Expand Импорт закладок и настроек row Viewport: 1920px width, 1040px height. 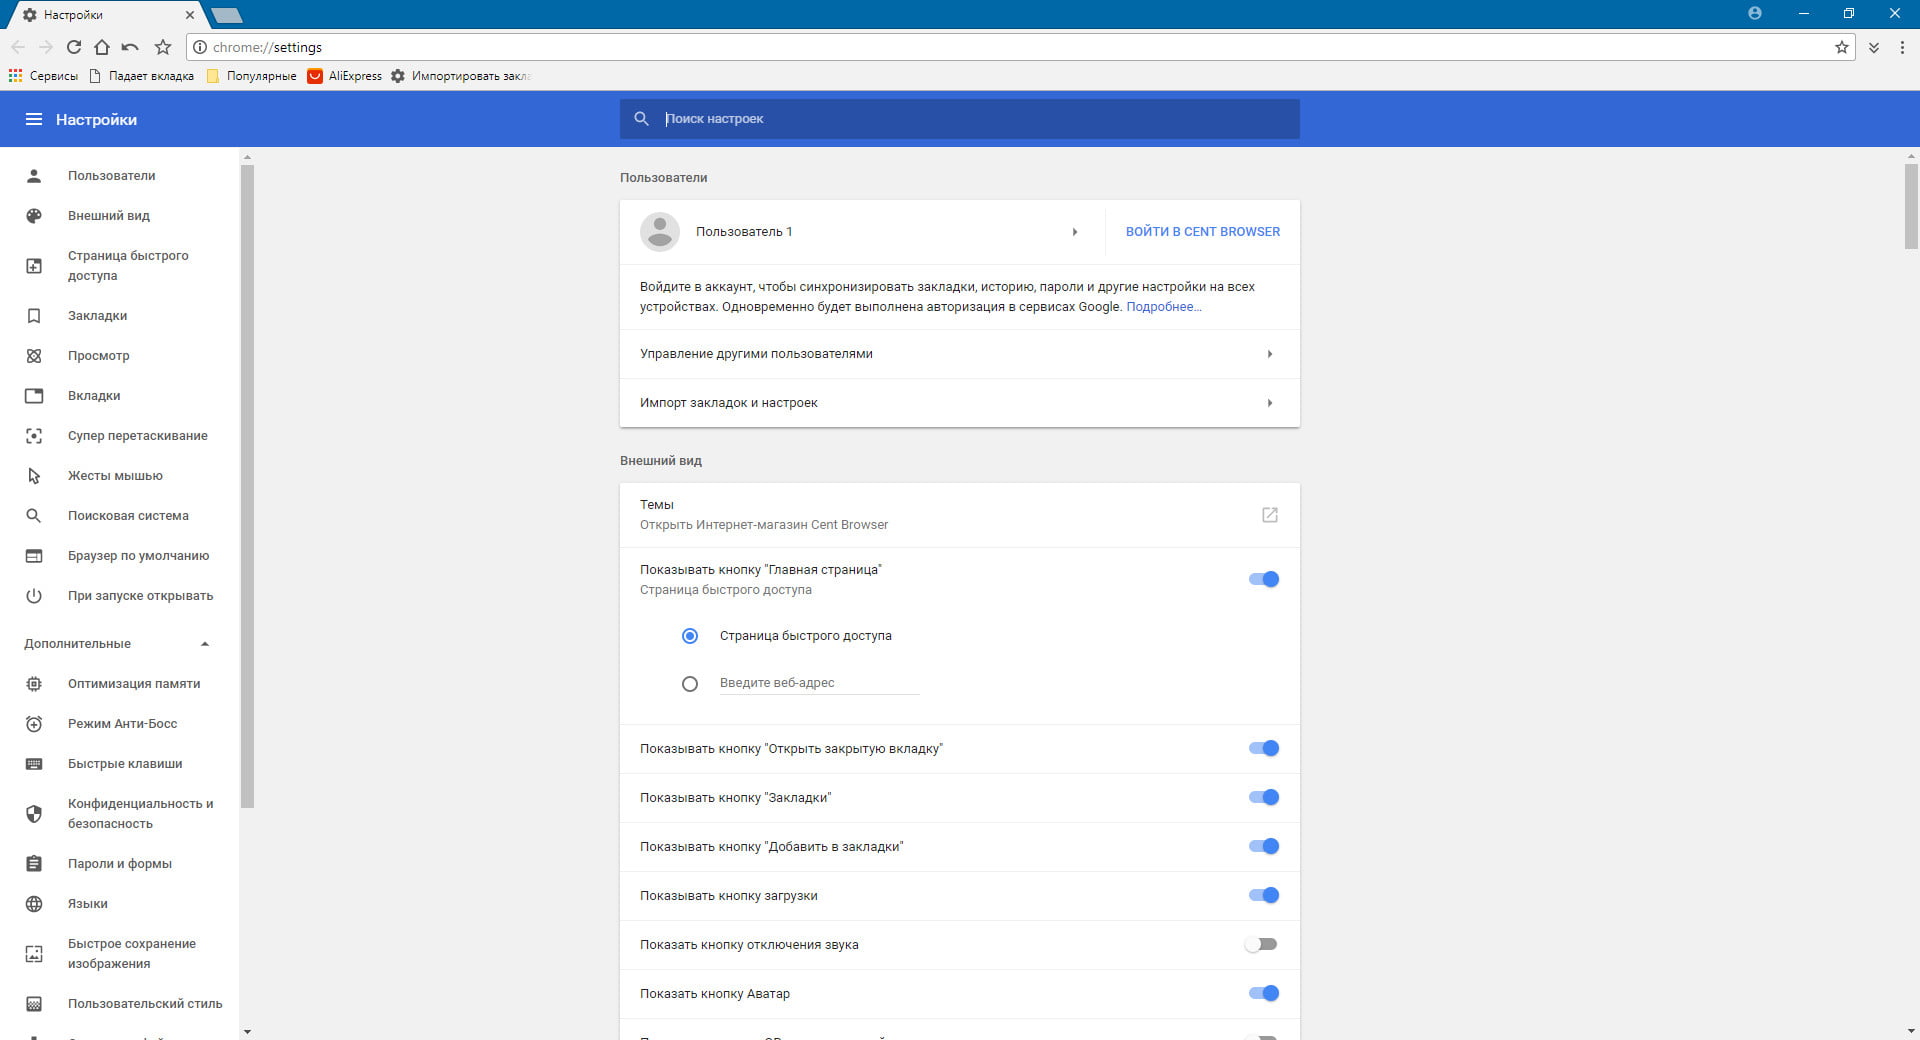pyautogui.click(x=1269, y=403)
